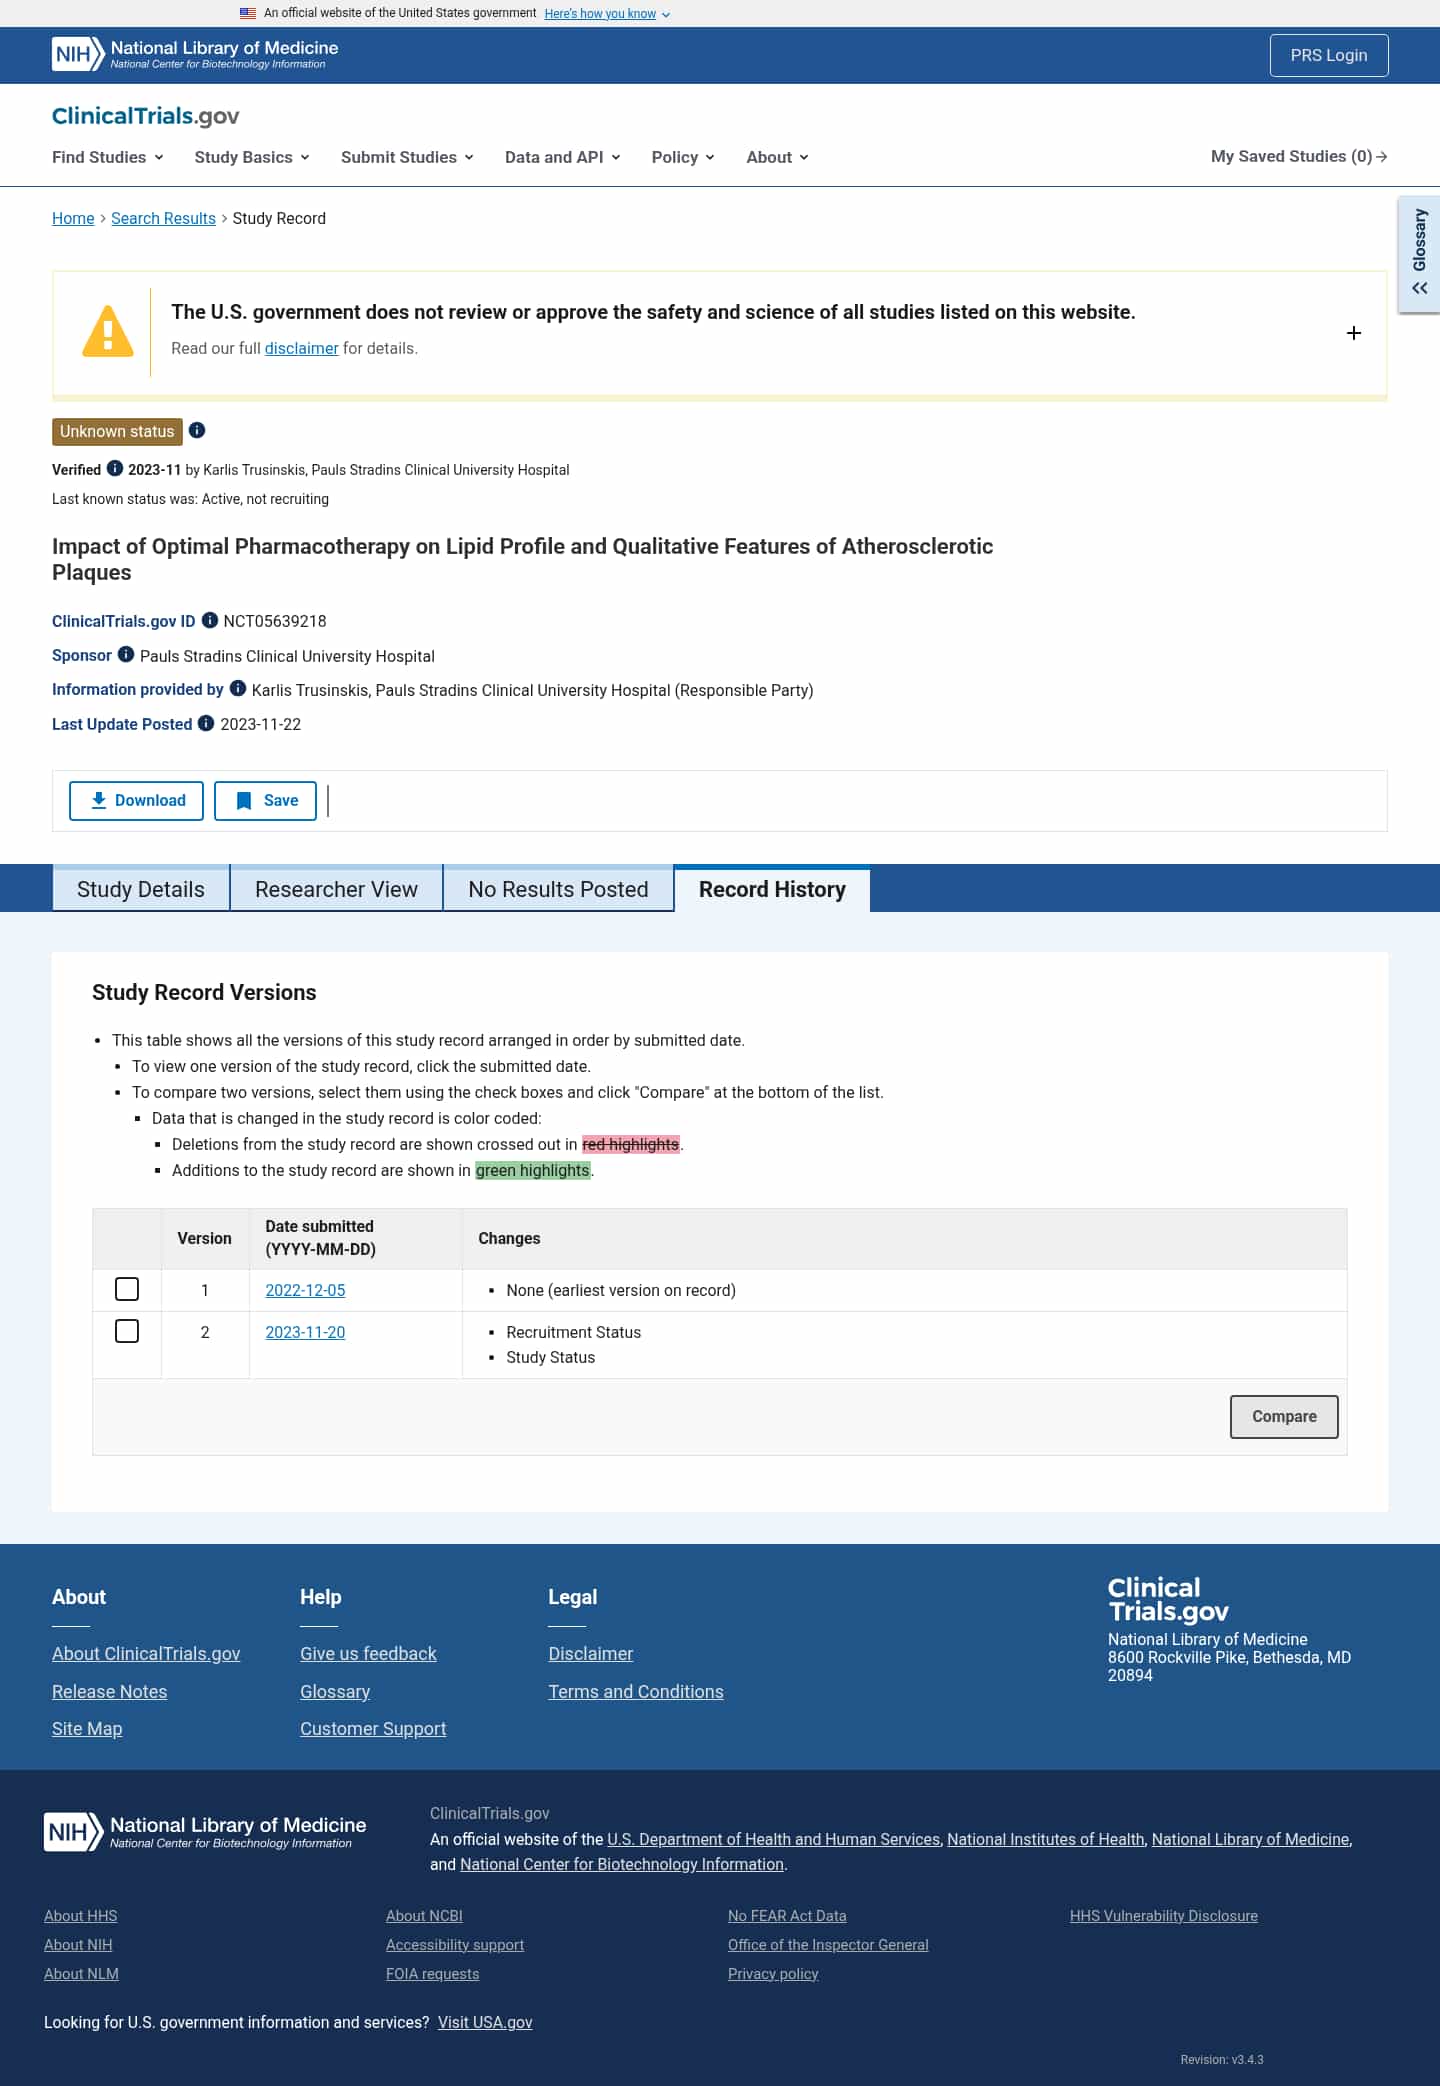This screenshot has width=1440, height=2086.
Task: View version submitted 2023-11-20
Action: tap(305, 1332)
